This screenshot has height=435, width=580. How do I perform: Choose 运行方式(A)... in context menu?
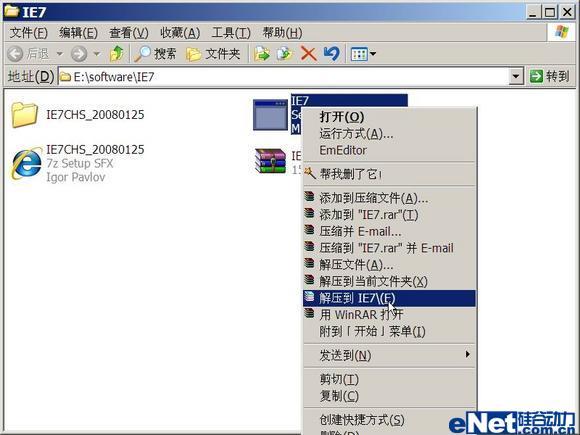point(389,134)
